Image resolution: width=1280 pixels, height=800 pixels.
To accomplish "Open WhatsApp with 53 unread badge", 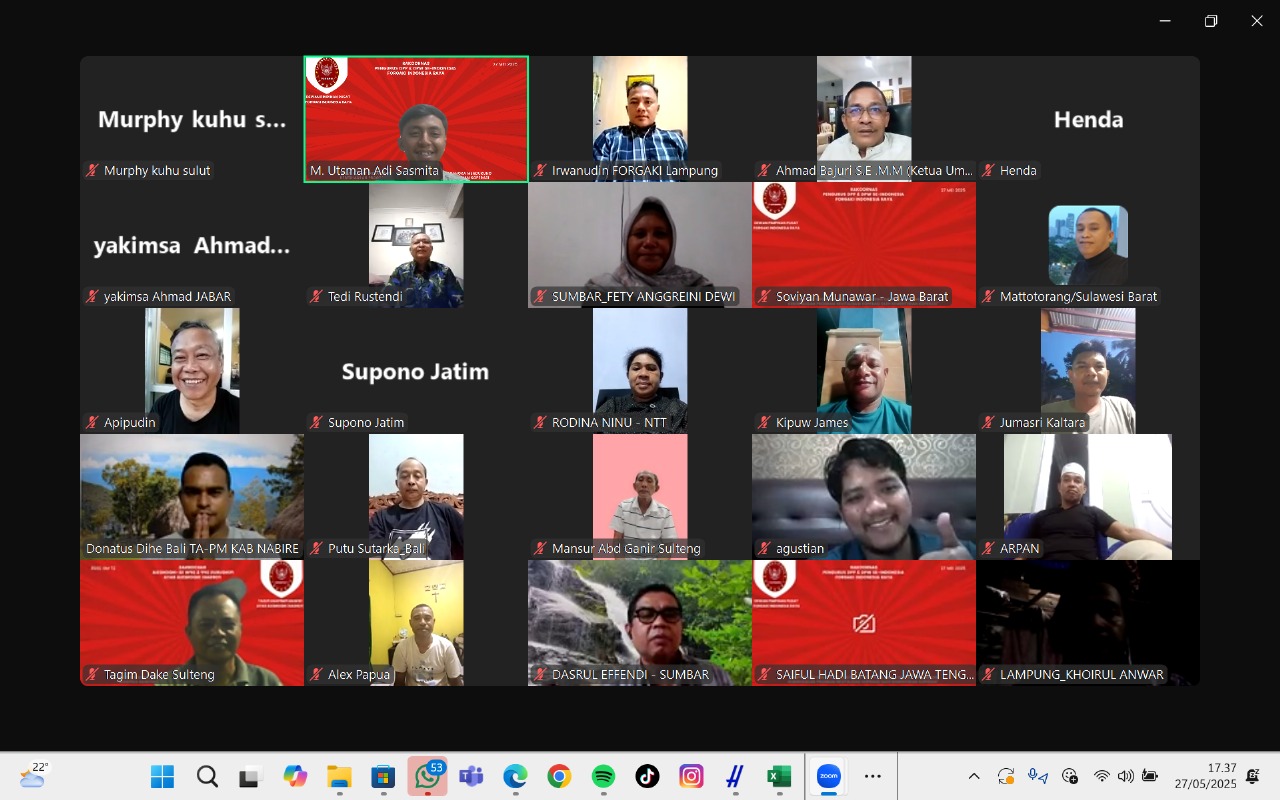I will [x=427, y=776].
